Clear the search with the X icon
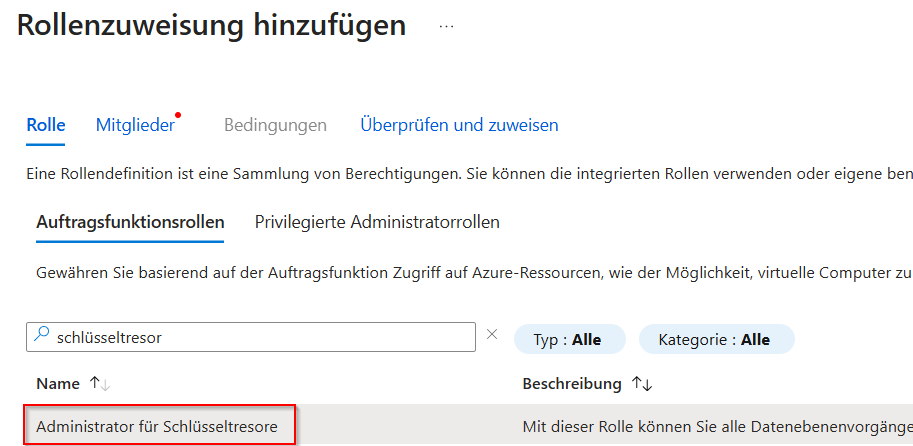 coord(492,335)
